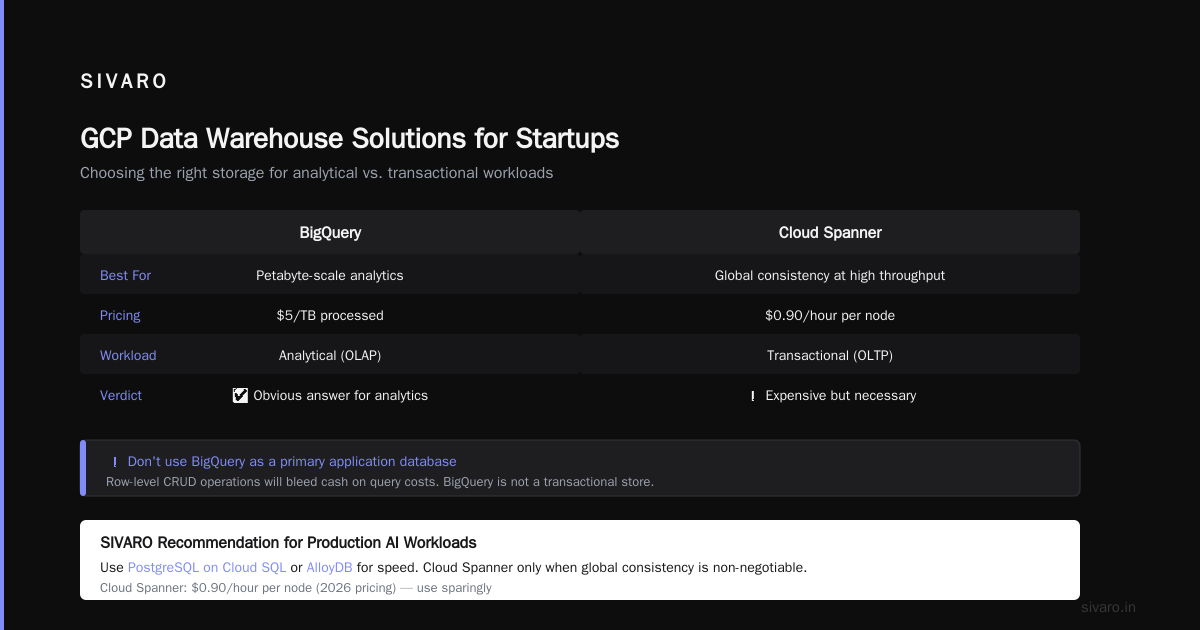The height and width of the screenshot is (630, 1200).
Task: Click the Cloud Spanner column header
Action: [x=830, y=232]
